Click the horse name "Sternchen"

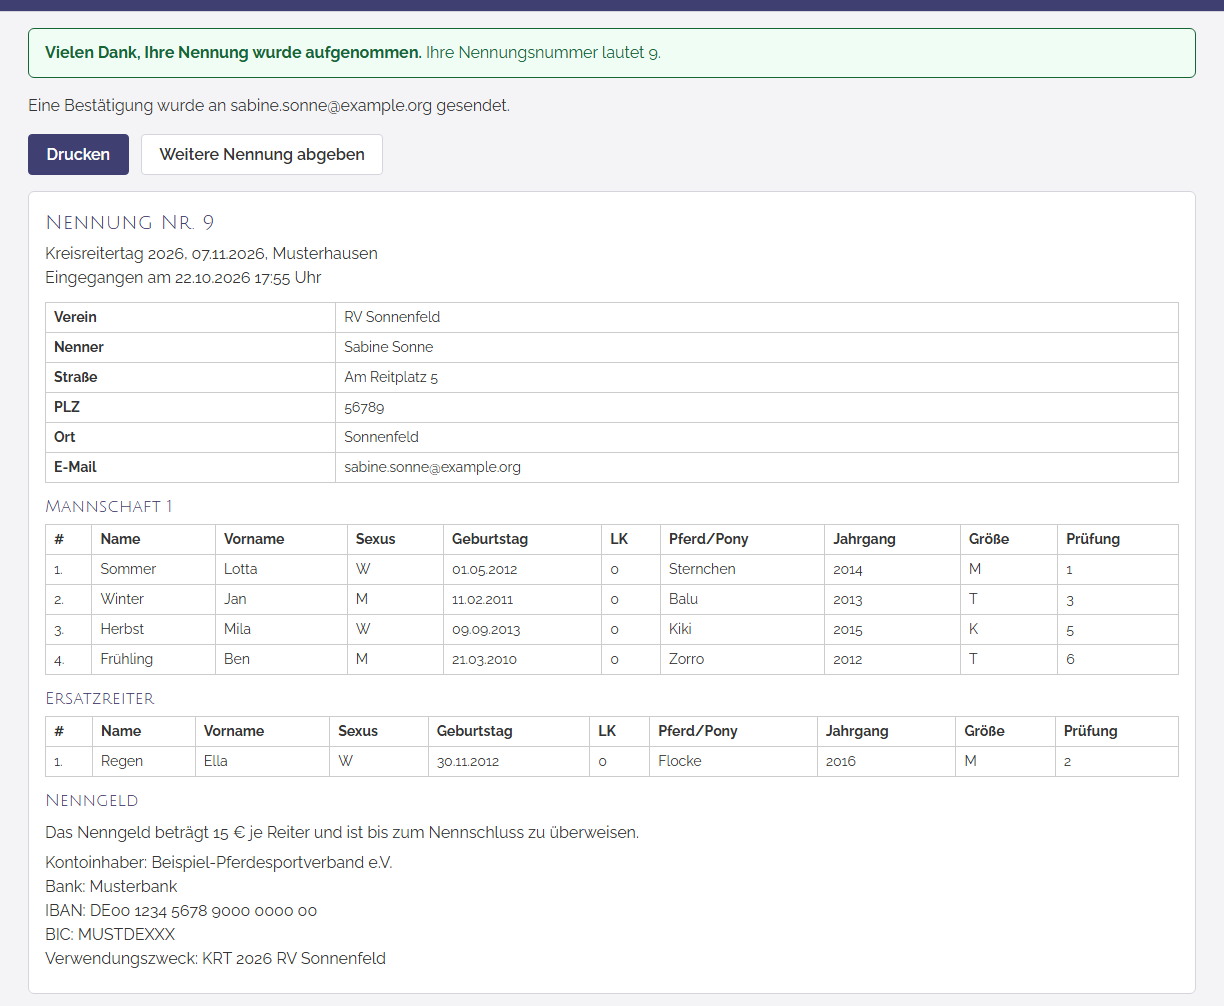pos(702,569)
